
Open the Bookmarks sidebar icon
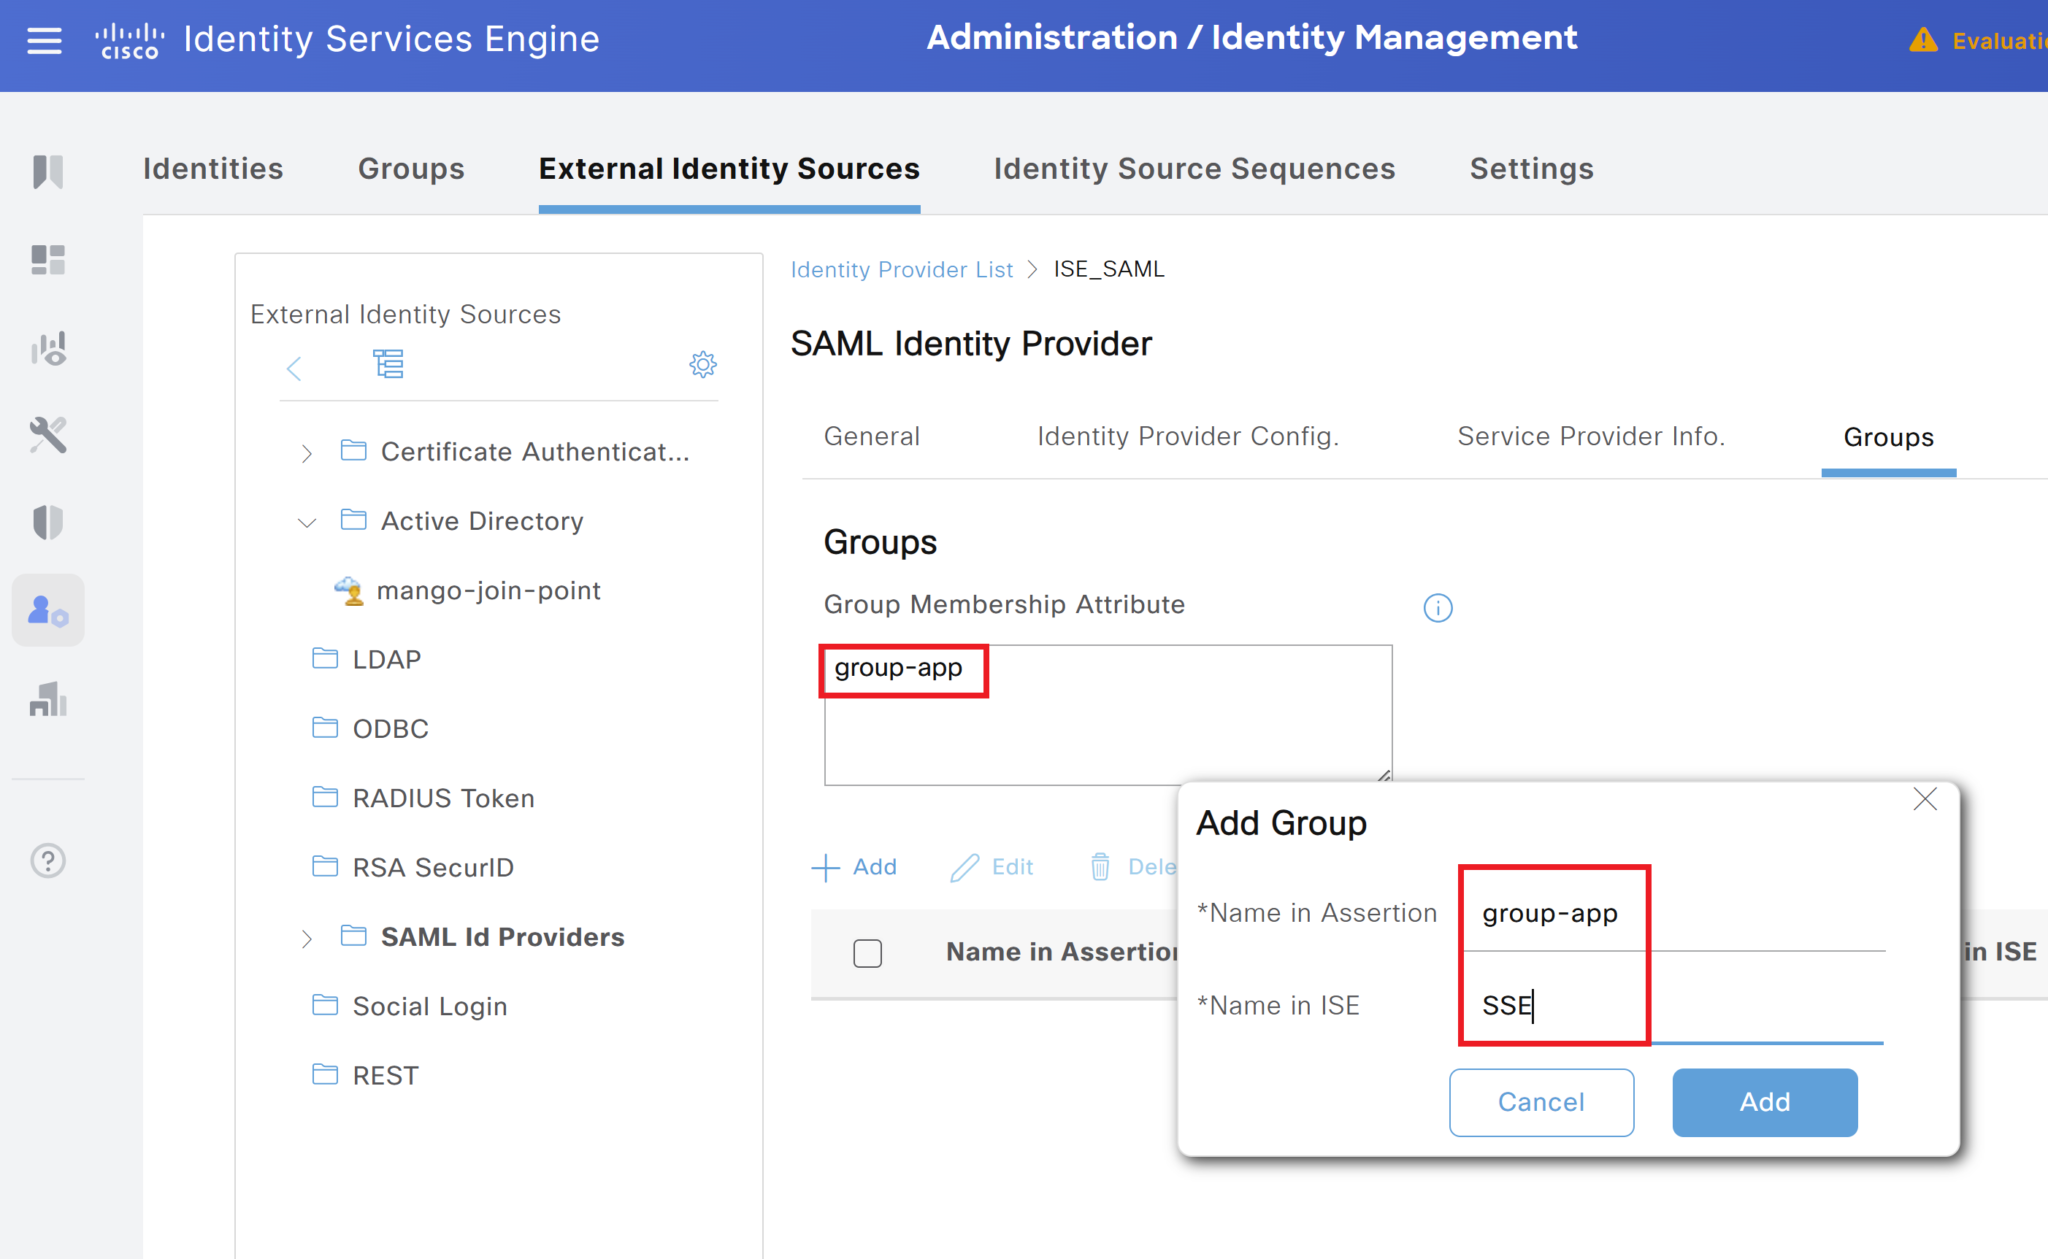[x=47, y=172]
